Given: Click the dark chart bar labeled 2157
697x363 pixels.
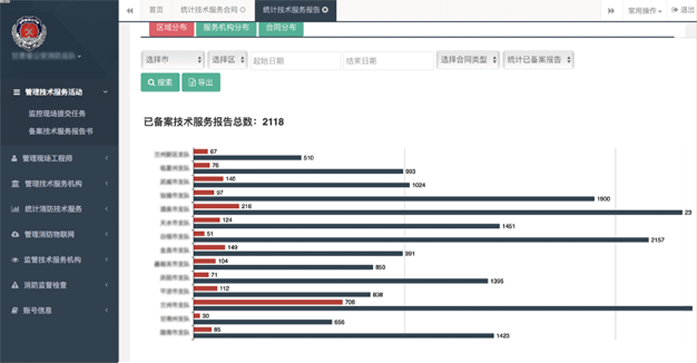Looking at the screenshot, I should pos(421,240).
